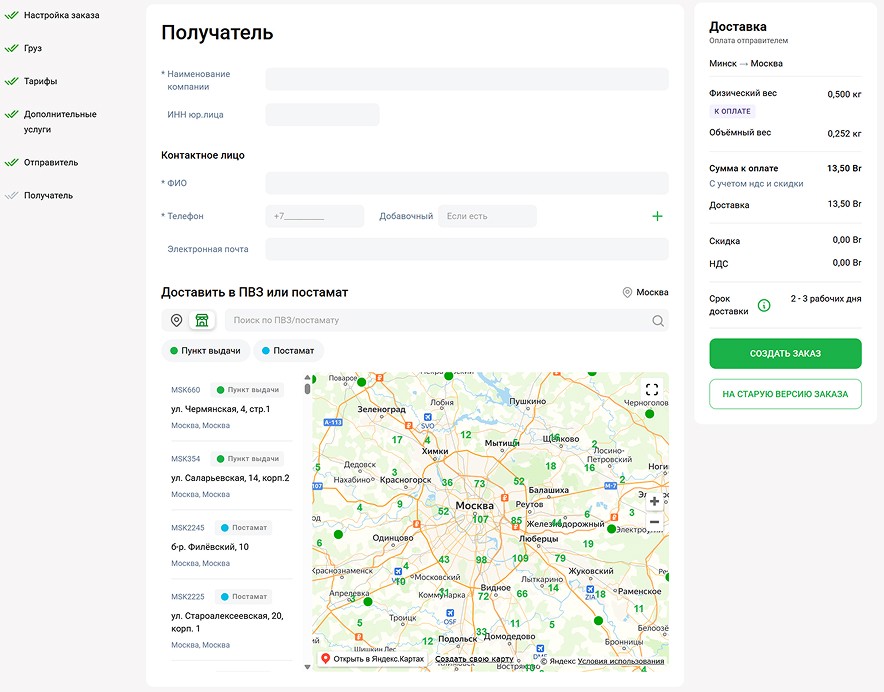
Task: Go to the Груз step
Action: coord(33,48)
